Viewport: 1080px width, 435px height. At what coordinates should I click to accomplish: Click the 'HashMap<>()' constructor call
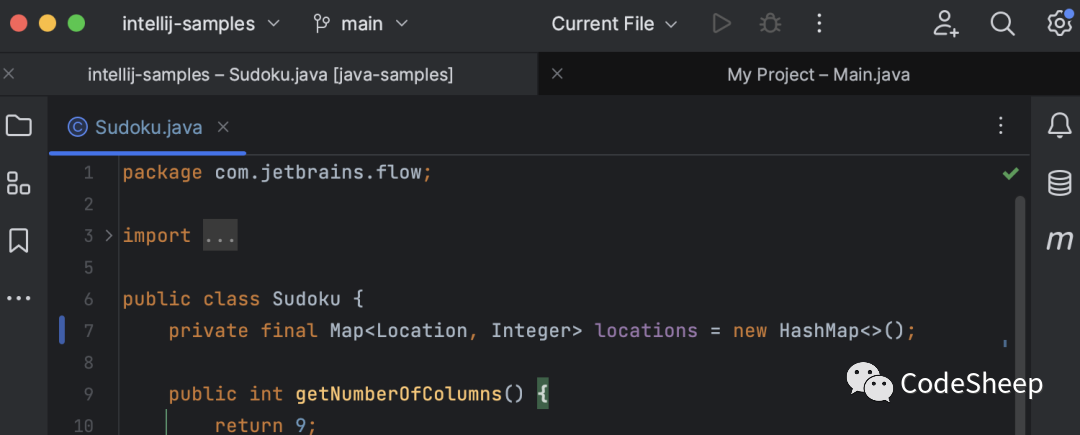[x=841, y=331]
